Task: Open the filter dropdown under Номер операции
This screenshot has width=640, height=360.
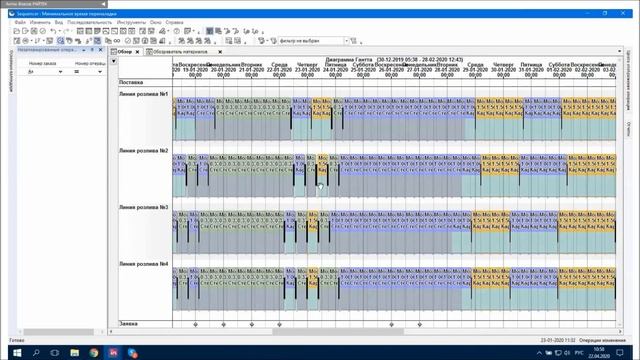Action: click(100, 72)
